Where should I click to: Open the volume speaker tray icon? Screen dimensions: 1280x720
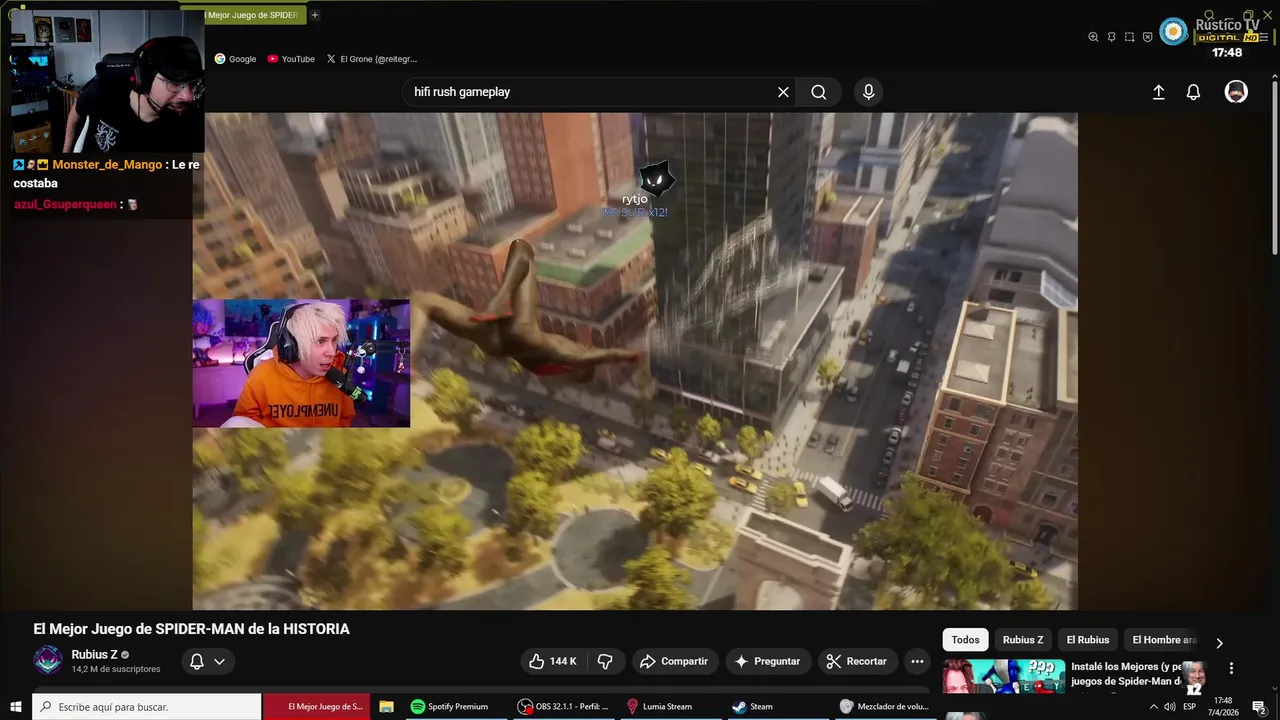click(x=1170, y=706)
